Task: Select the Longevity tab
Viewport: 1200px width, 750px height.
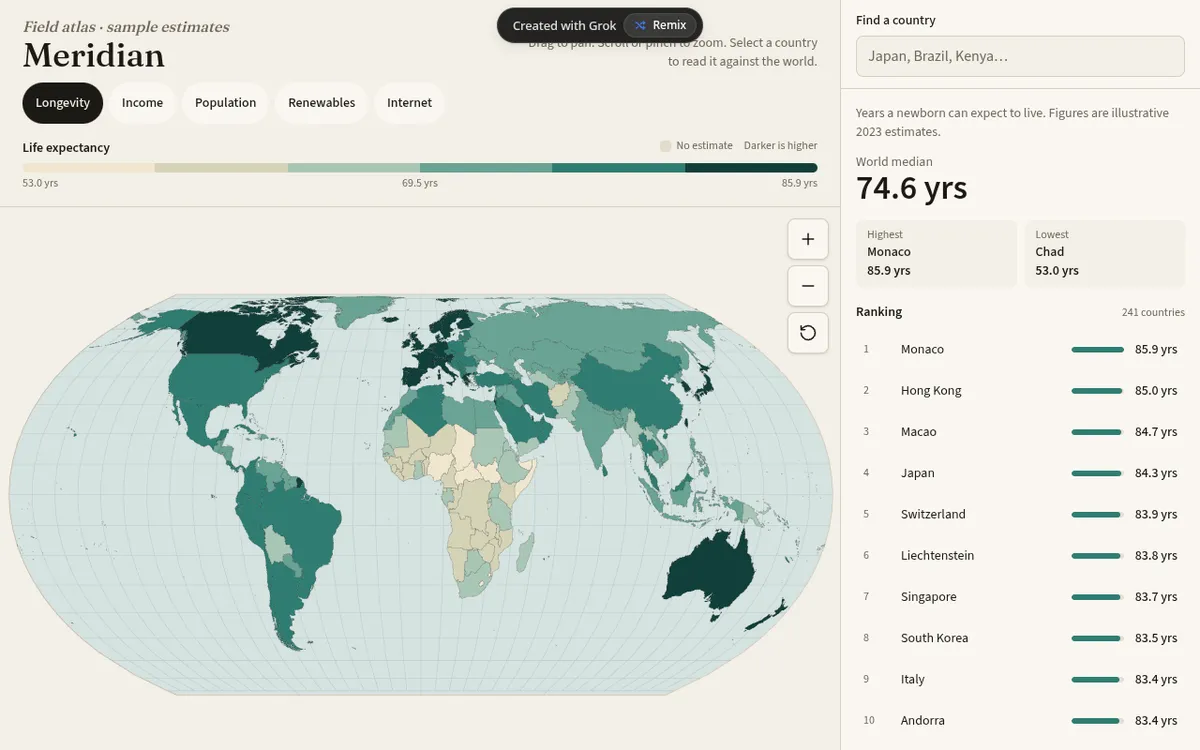Action: point(63,103)
